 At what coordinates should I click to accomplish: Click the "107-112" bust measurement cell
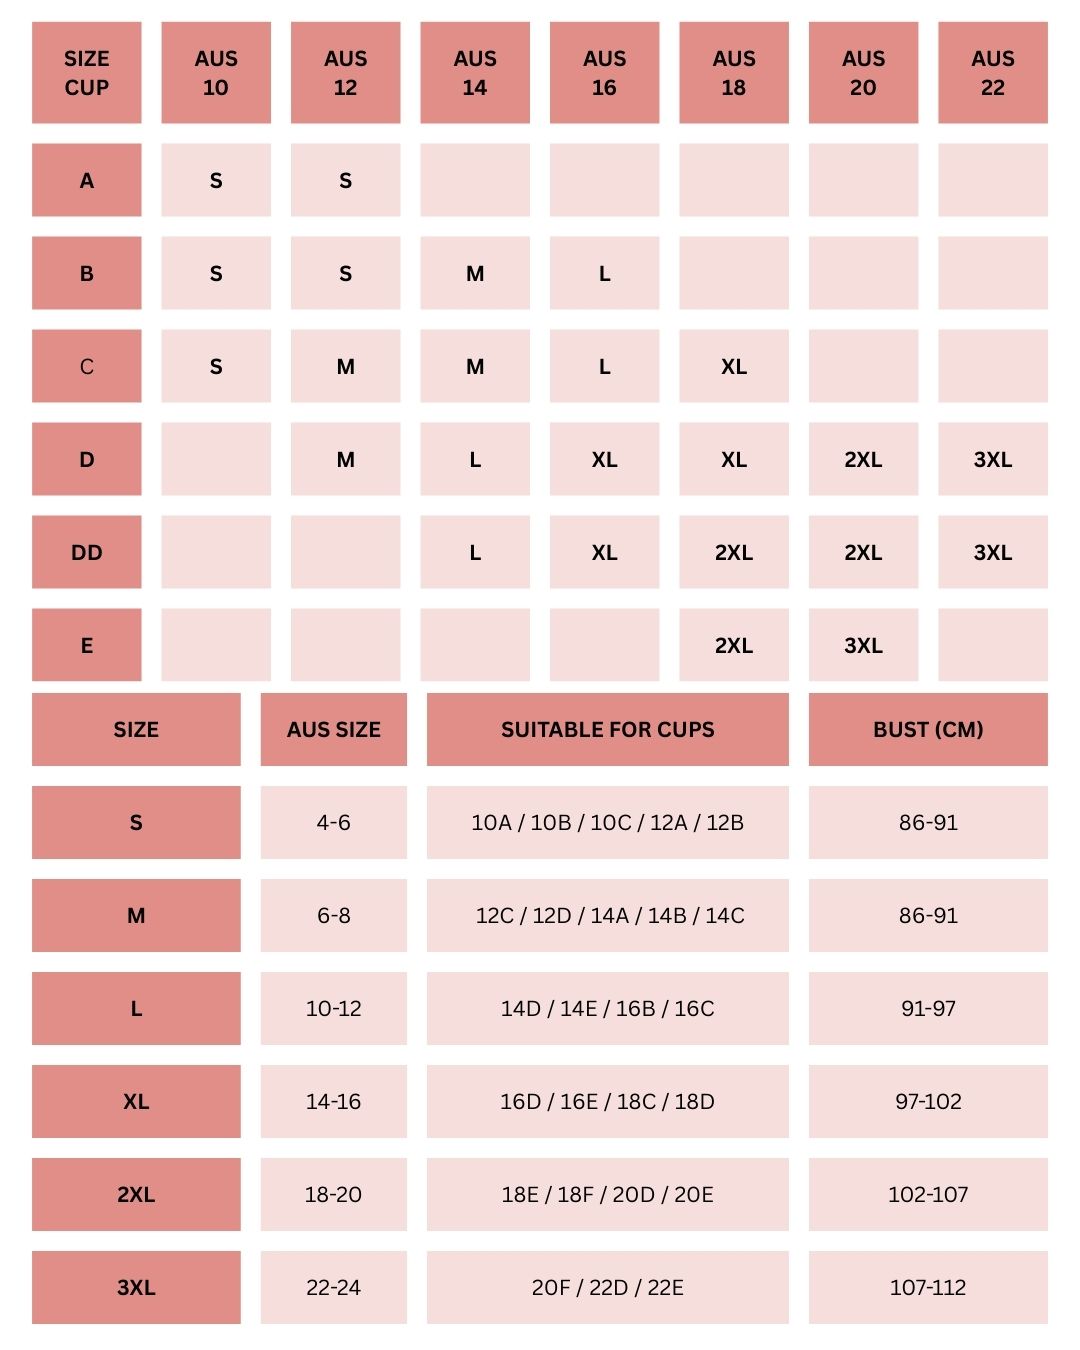[928, 1287]
